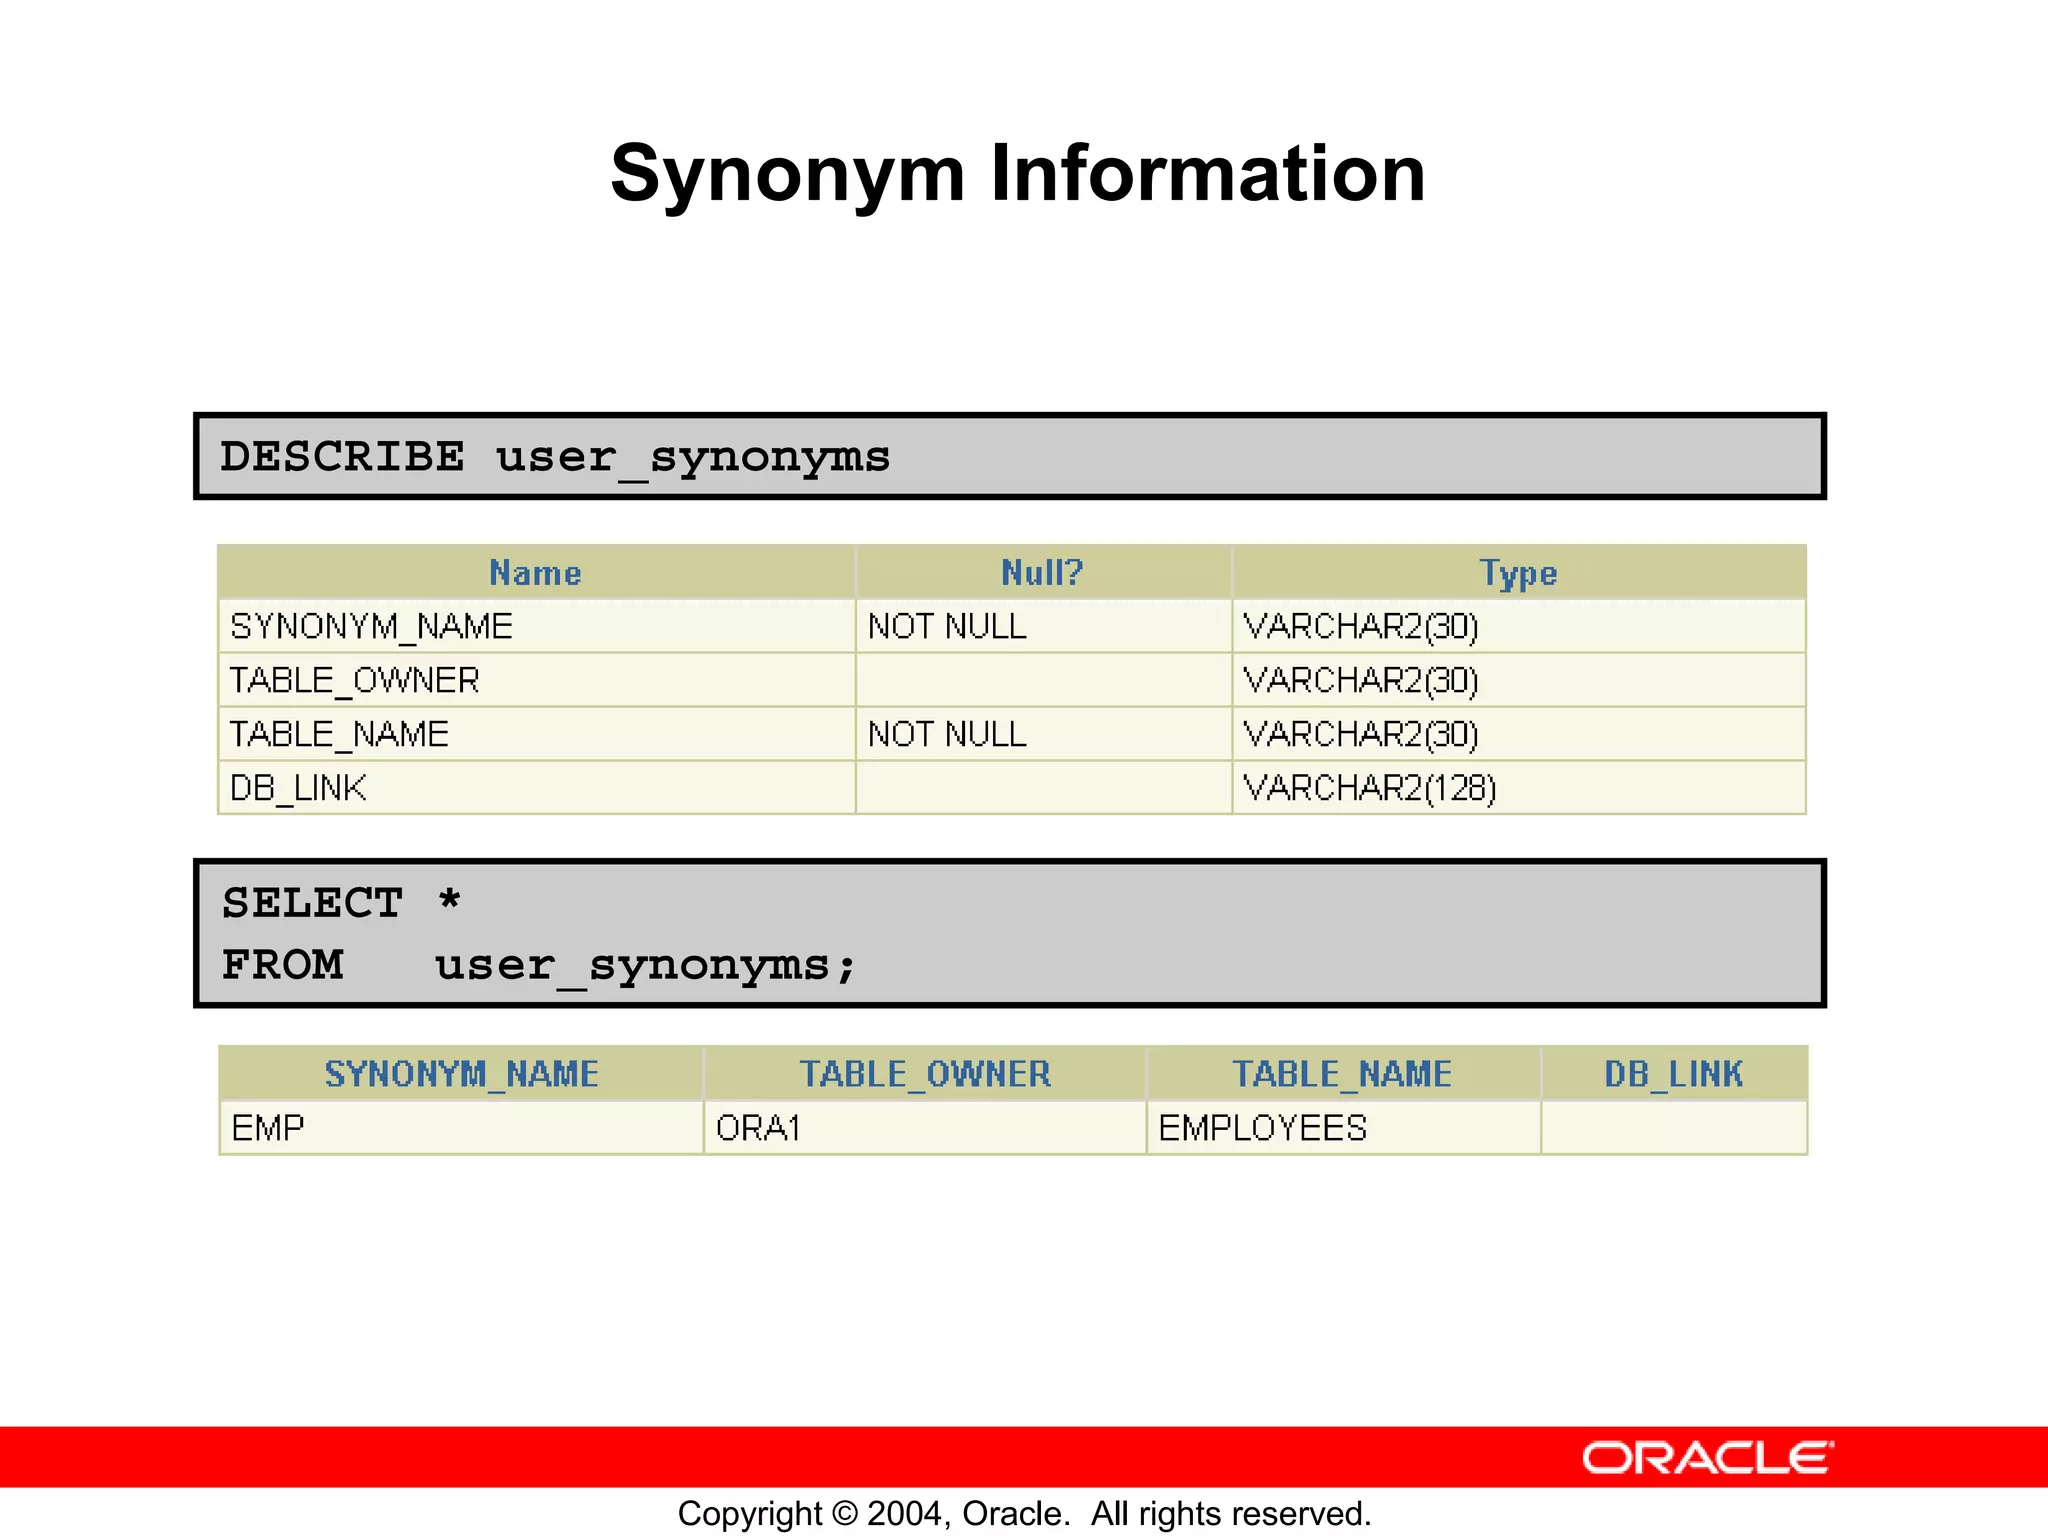Select the Name column header
2048x1536 pixels.
535,573
